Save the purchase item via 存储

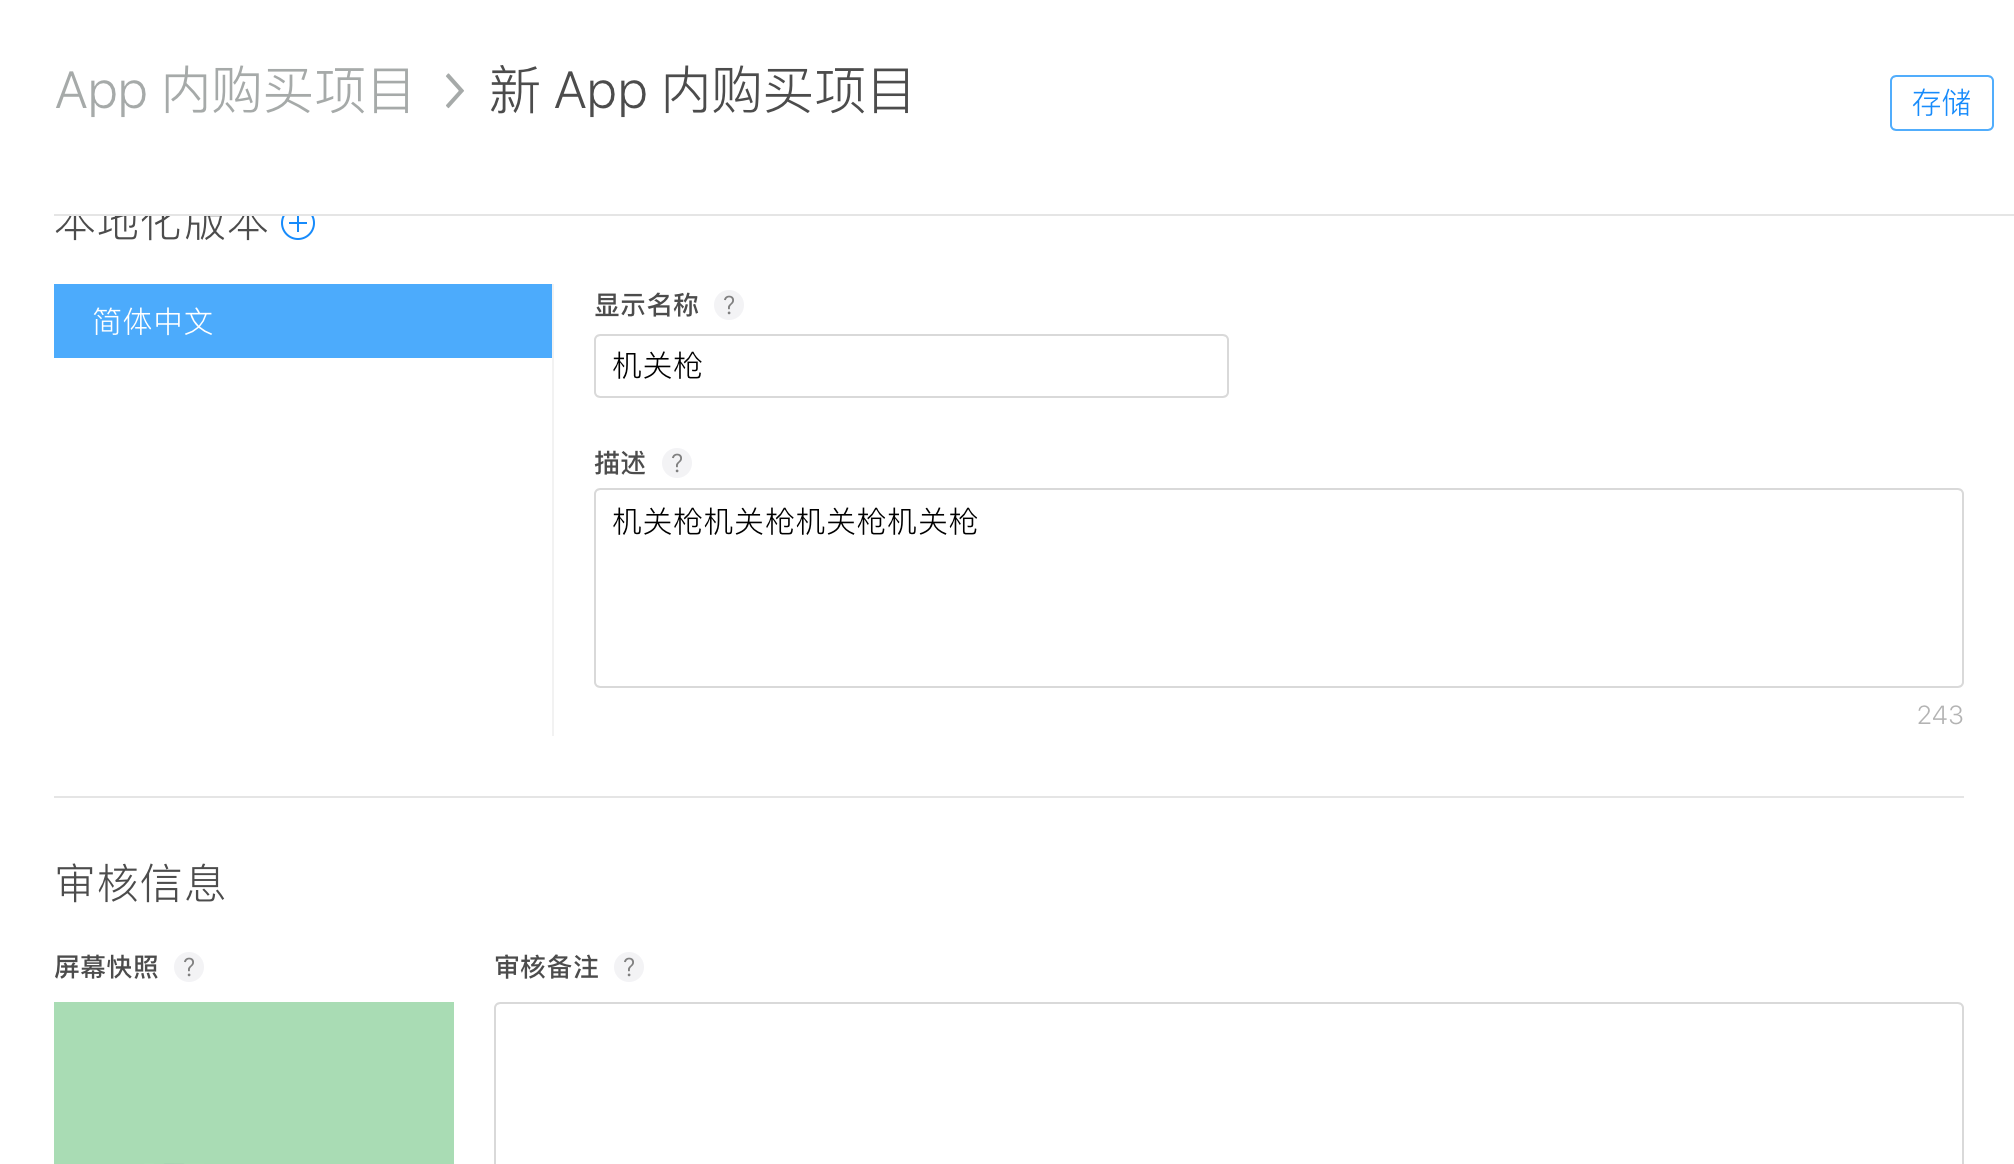(x=1940, y=103)
